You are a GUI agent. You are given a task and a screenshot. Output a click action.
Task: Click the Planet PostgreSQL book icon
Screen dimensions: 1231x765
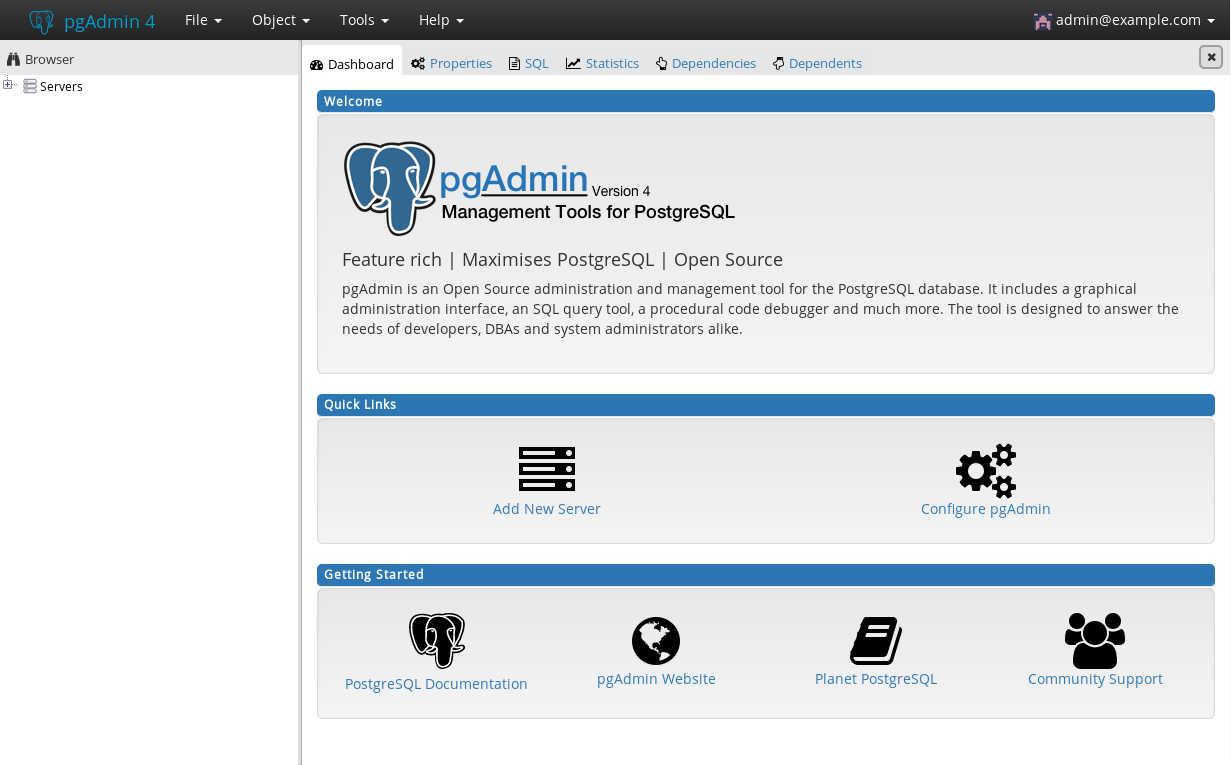[x=876, y=640]
